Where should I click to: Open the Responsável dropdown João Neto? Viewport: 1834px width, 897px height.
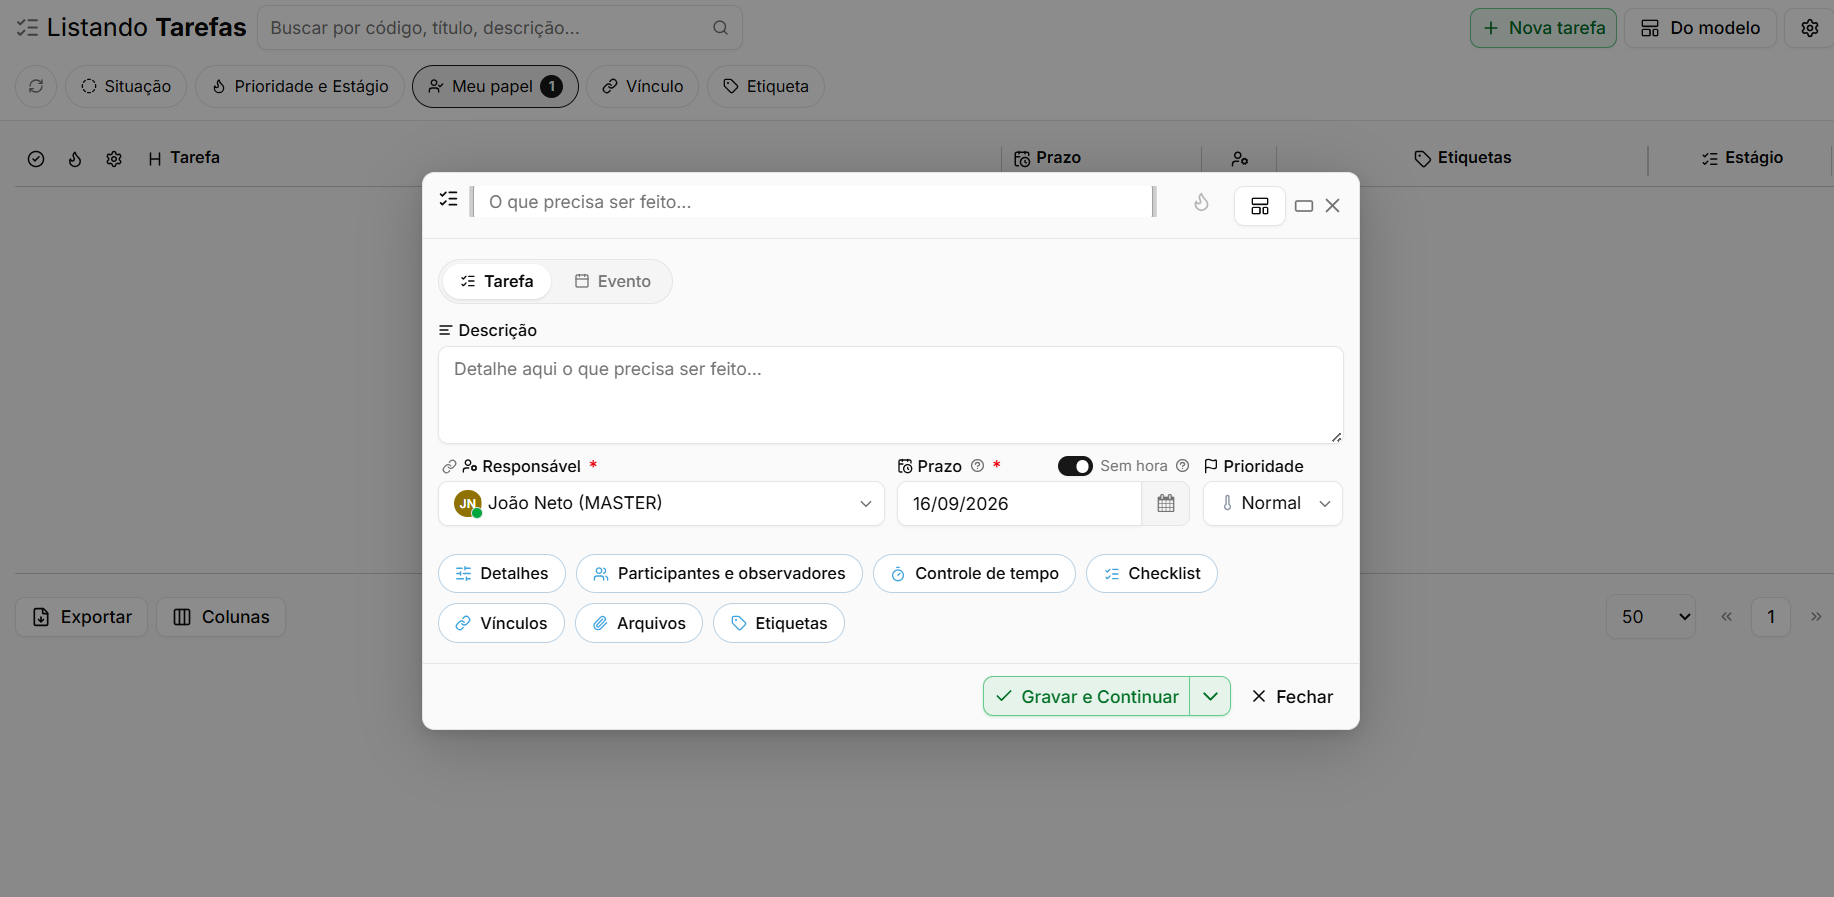click(x=661, y=504)
